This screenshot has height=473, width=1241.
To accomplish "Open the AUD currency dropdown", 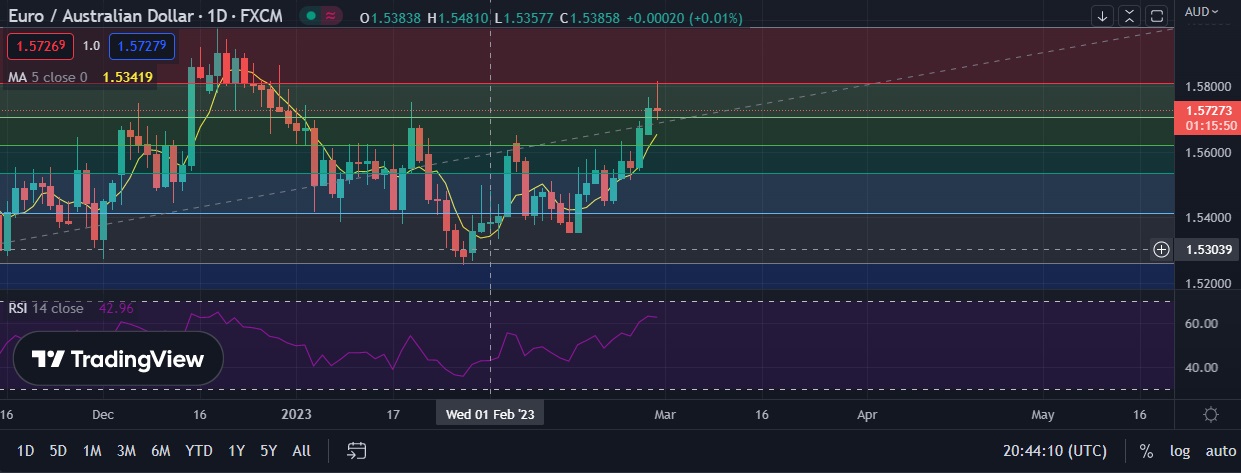I will click(x=1202, y=12).
